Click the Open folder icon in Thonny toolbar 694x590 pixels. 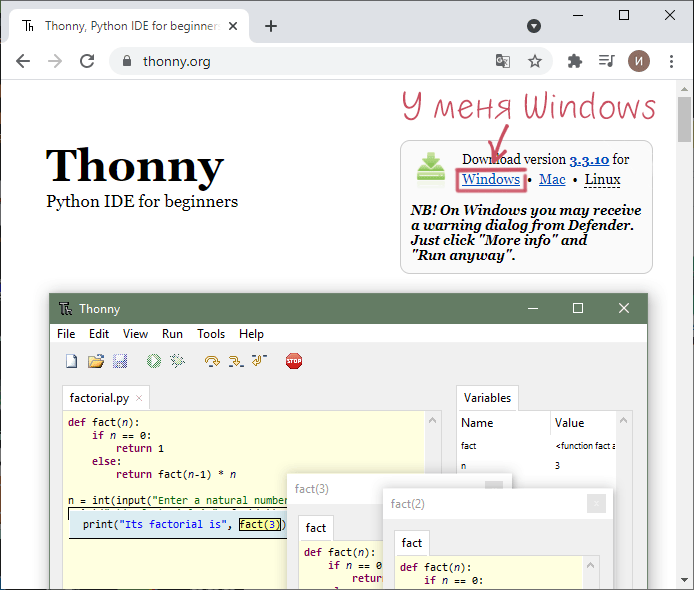pyautogui.click(x=96, y=361)
